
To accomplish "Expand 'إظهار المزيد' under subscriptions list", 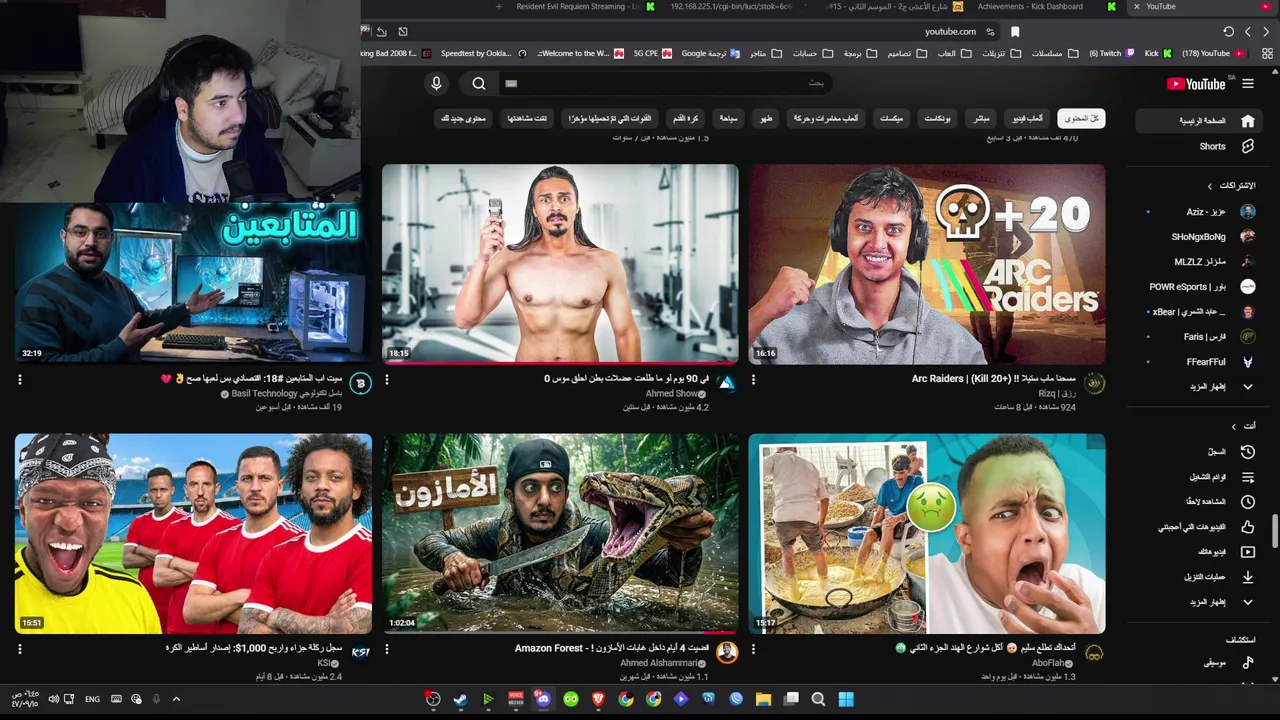I will point(1200,386).
